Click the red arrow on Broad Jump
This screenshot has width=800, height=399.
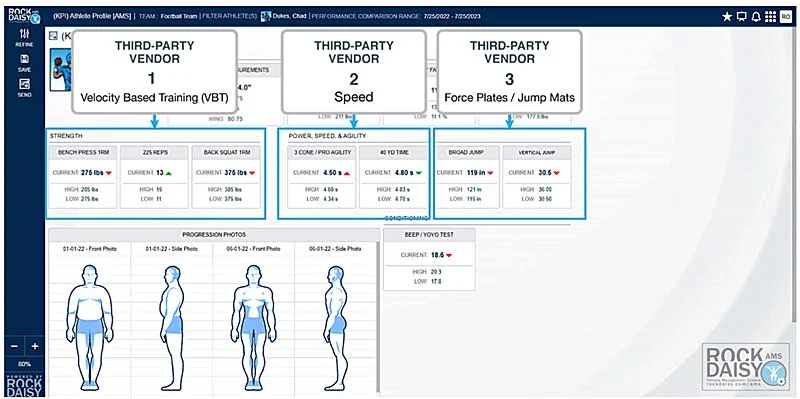(490, 173)
